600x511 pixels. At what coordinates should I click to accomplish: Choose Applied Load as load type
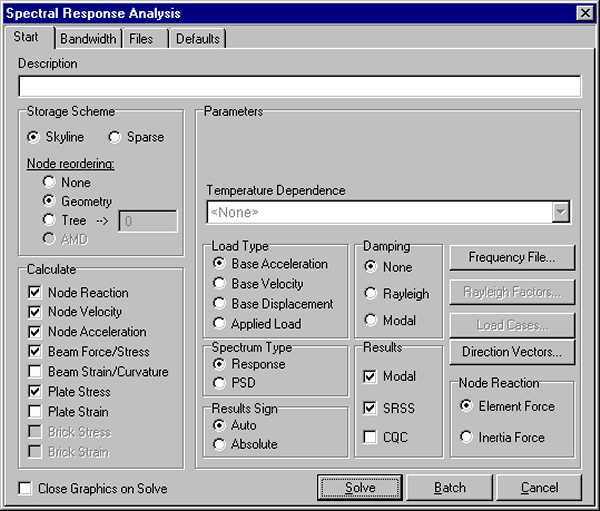[220, 324]
